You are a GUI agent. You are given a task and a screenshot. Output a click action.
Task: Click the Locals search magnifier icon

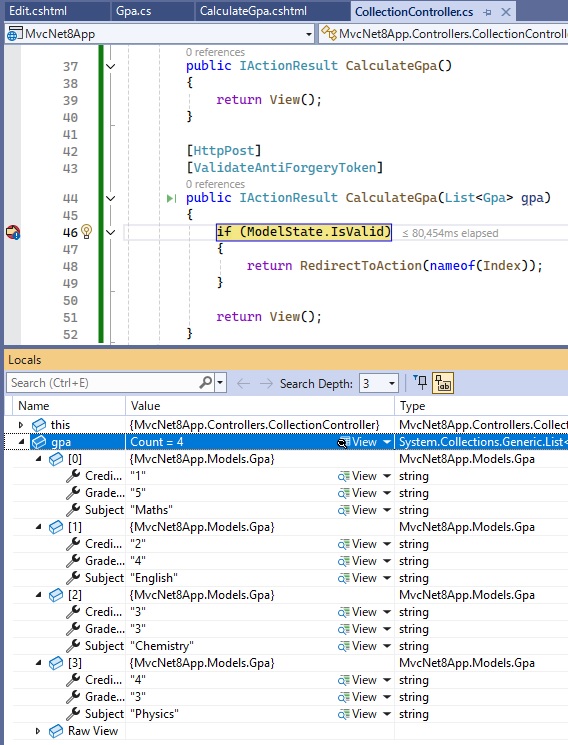[206, 382]
